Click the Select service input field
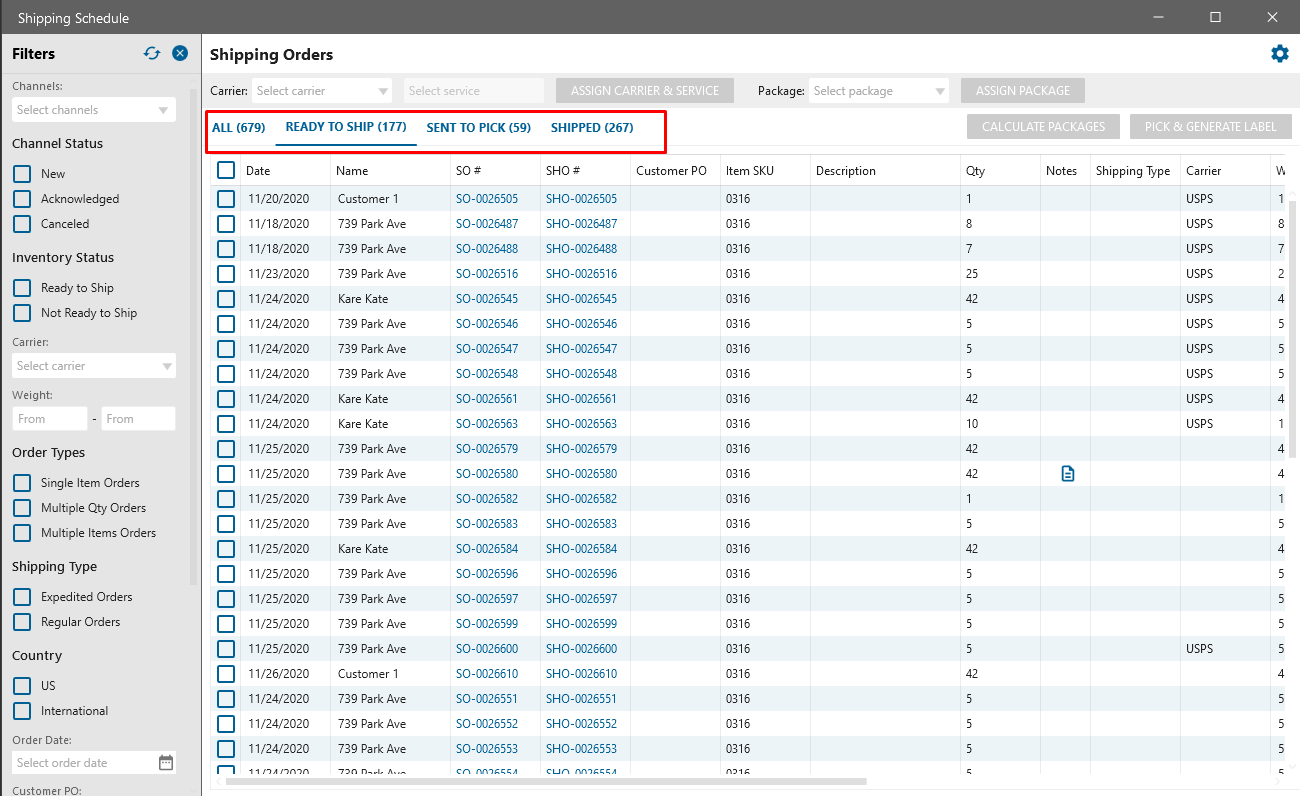1300x796 pixels. tap(474, 91)
